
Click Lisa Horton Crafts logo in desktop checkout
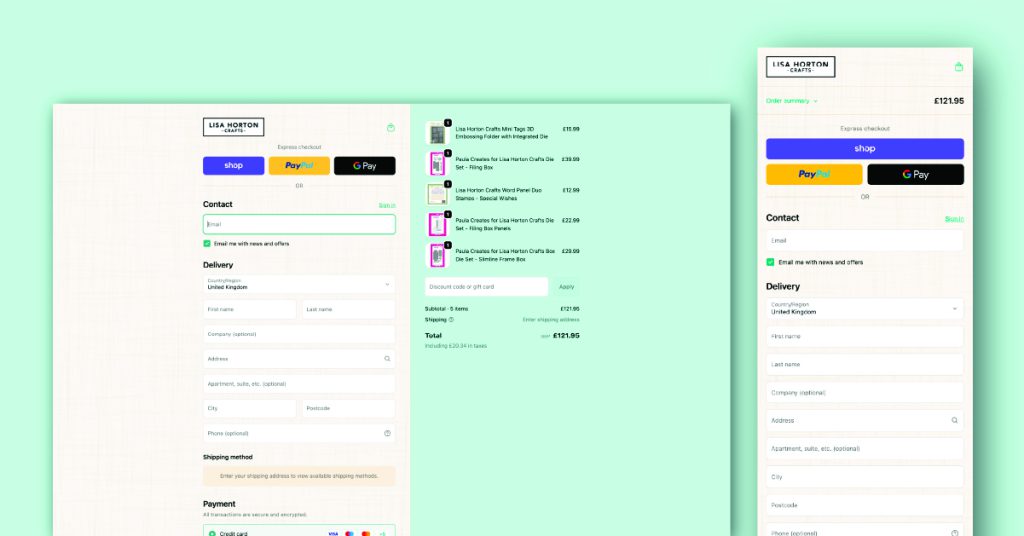tap(234, 127)
